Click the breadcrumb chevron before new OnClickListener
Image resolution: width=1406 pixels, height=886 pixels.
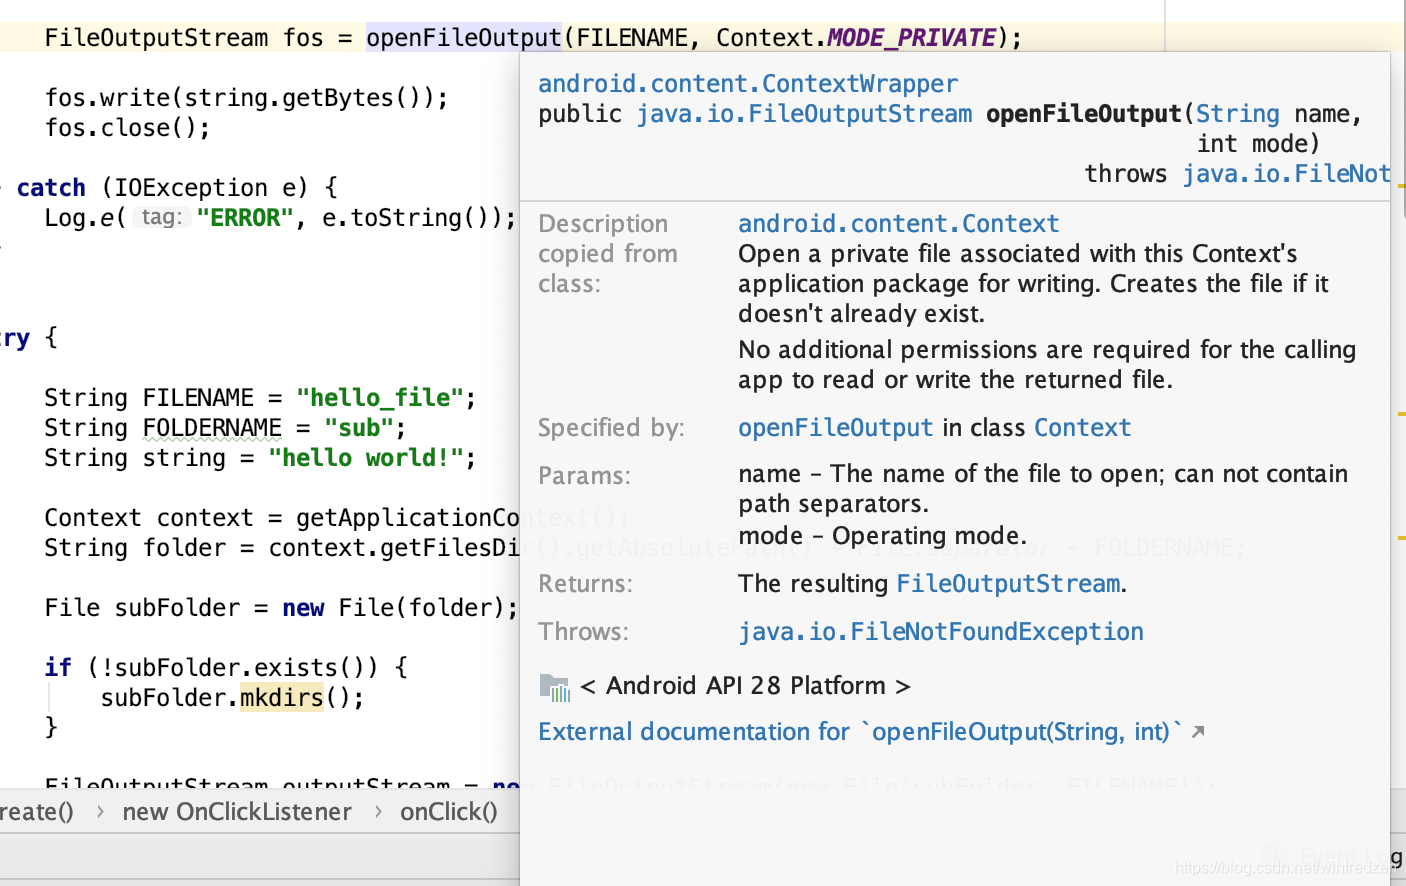tap(100, 812)
